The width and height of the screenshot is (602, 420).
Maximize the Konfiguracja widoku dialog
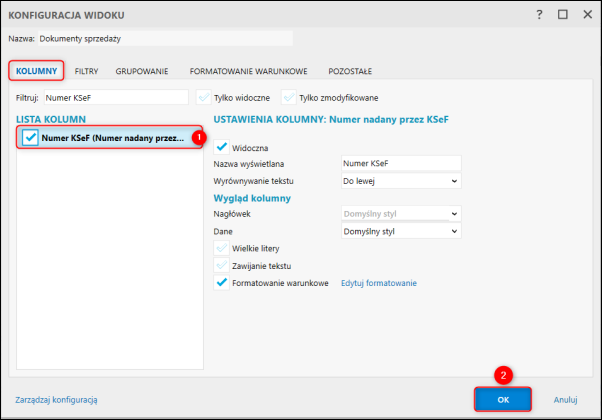coord(563,15)
